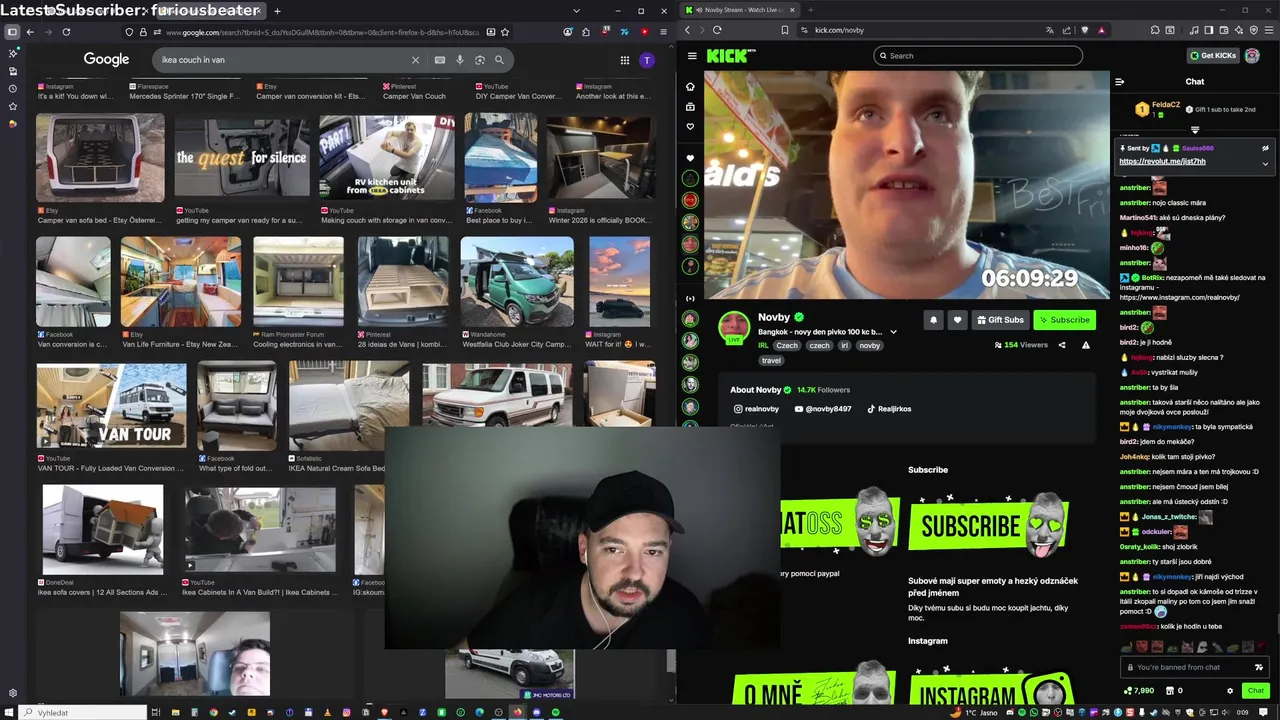1280x720 pixels.
Task: Open the Kick following heart sidebar icon
Action: click(690, 127)
